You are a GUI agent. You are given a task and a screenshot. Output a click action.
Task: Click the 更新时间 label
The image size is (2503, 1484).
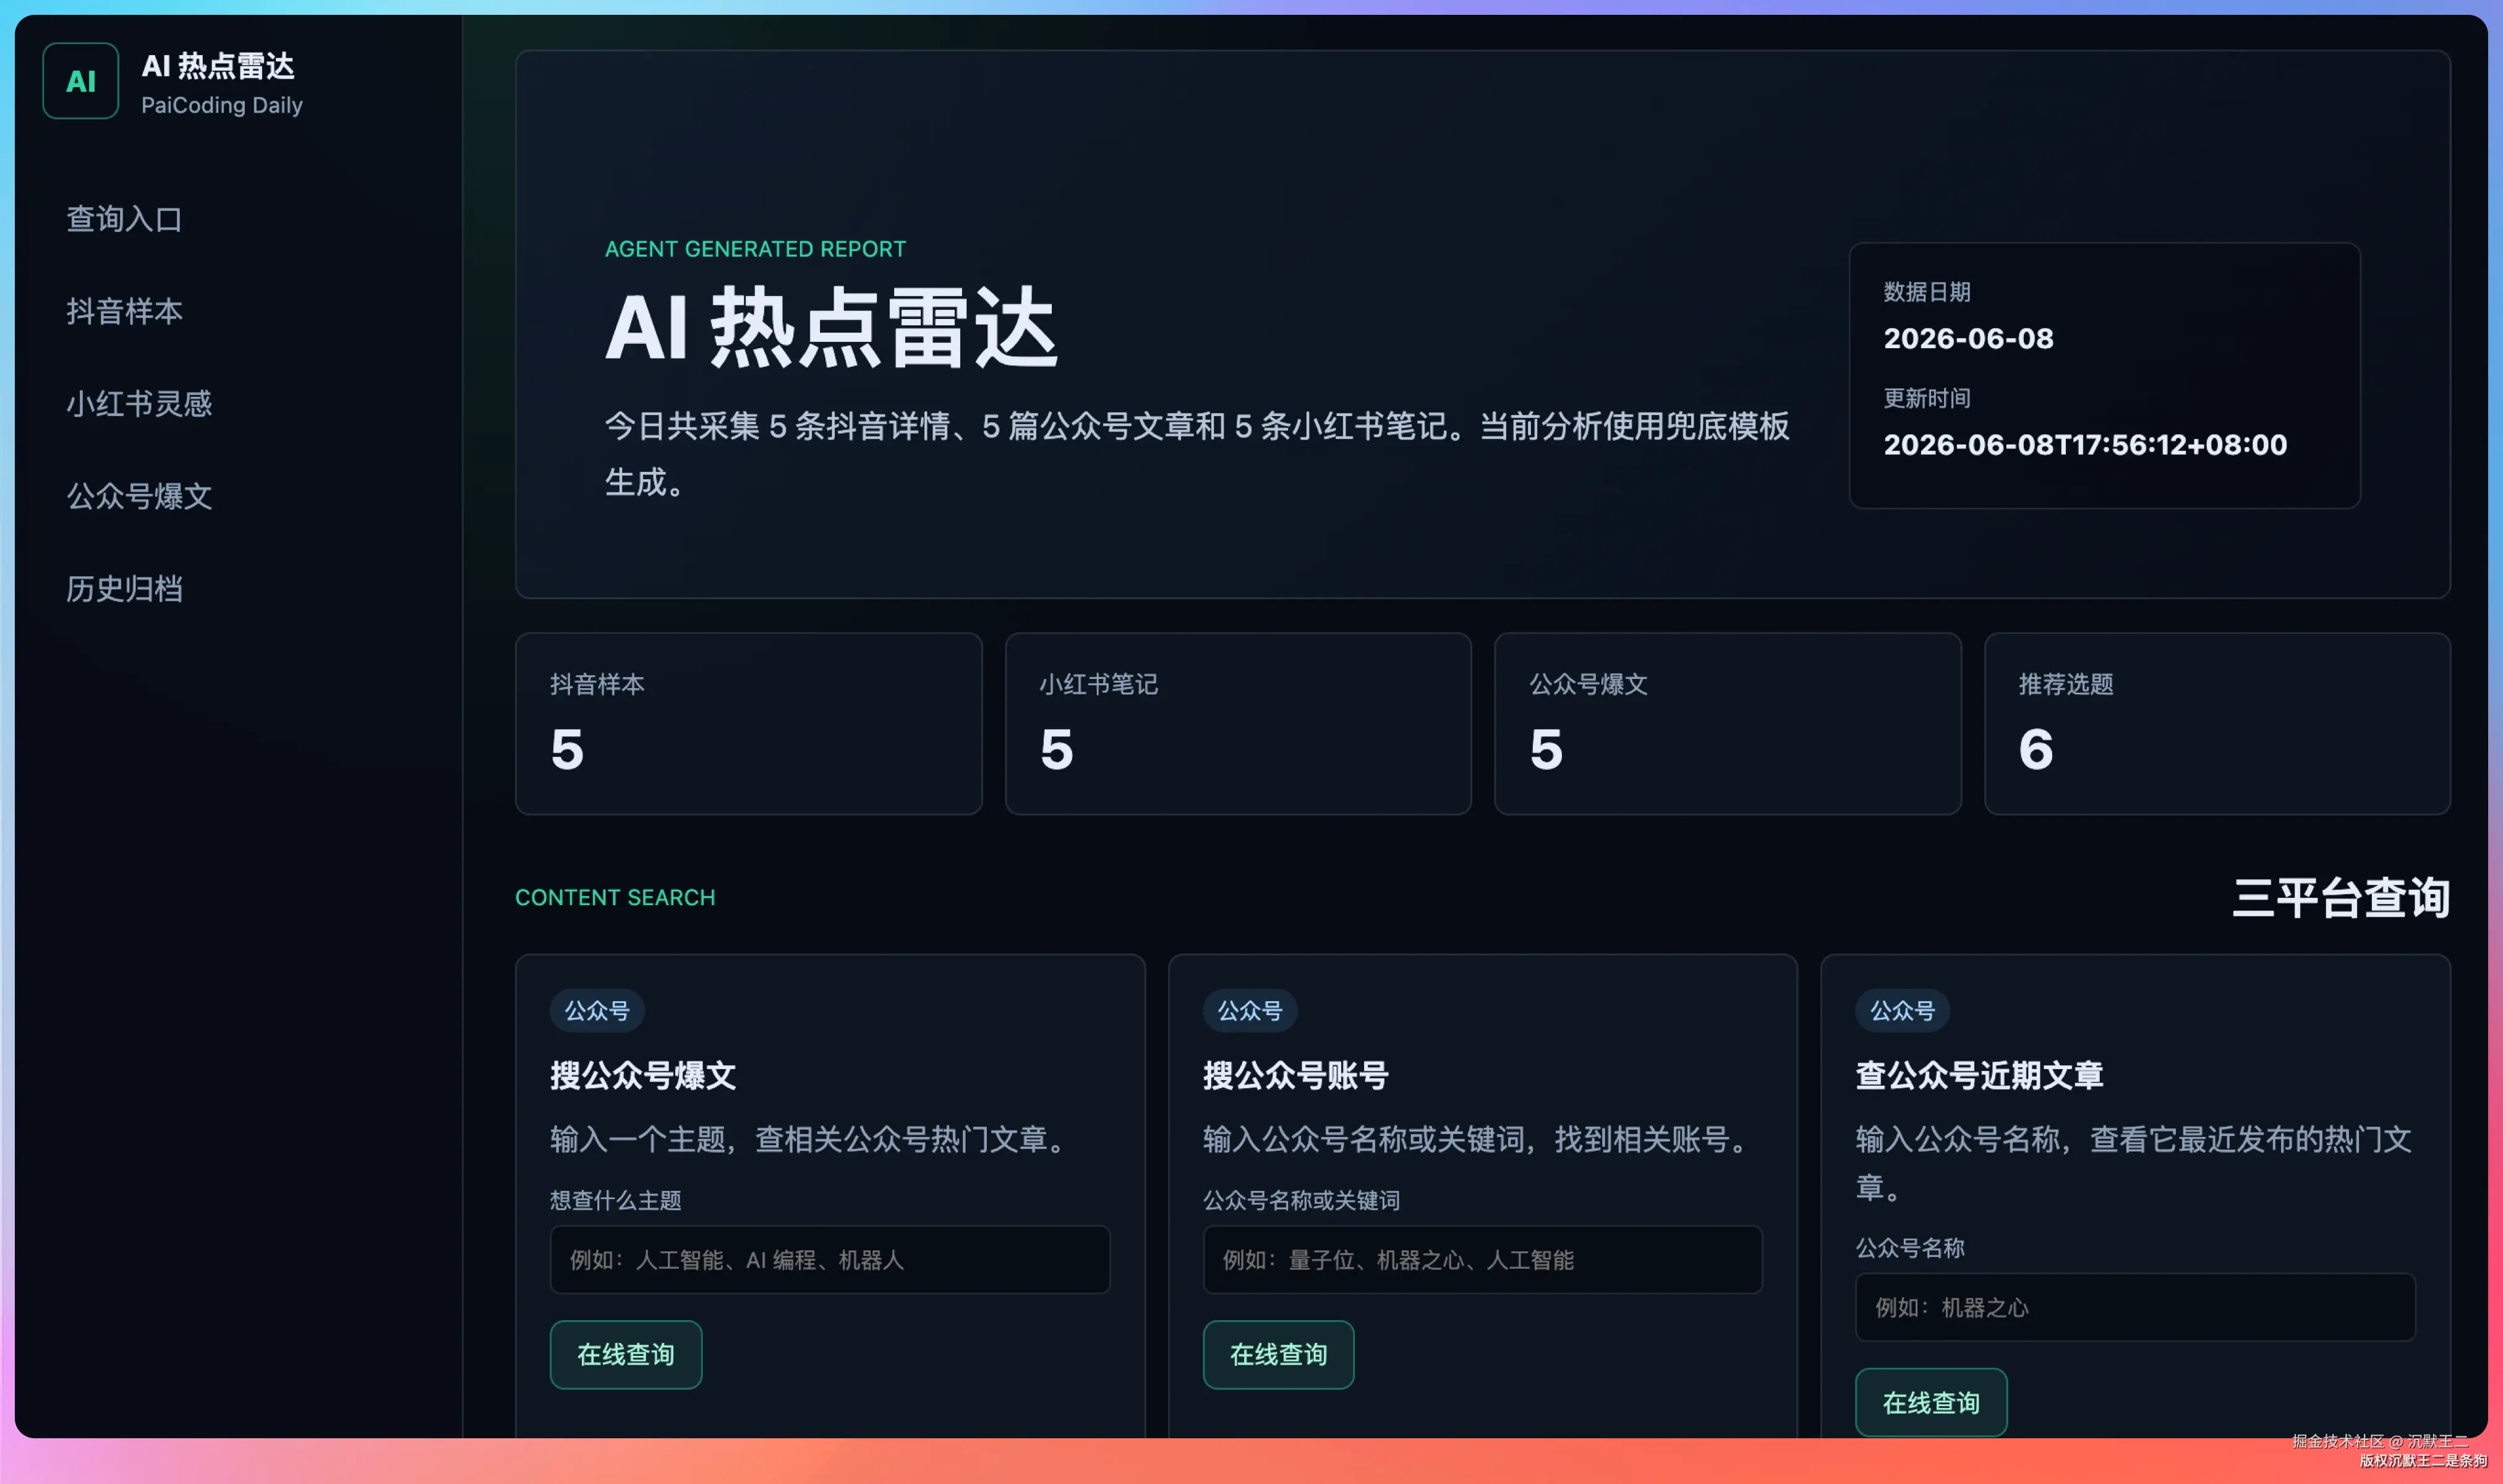tap(1927, 398)
